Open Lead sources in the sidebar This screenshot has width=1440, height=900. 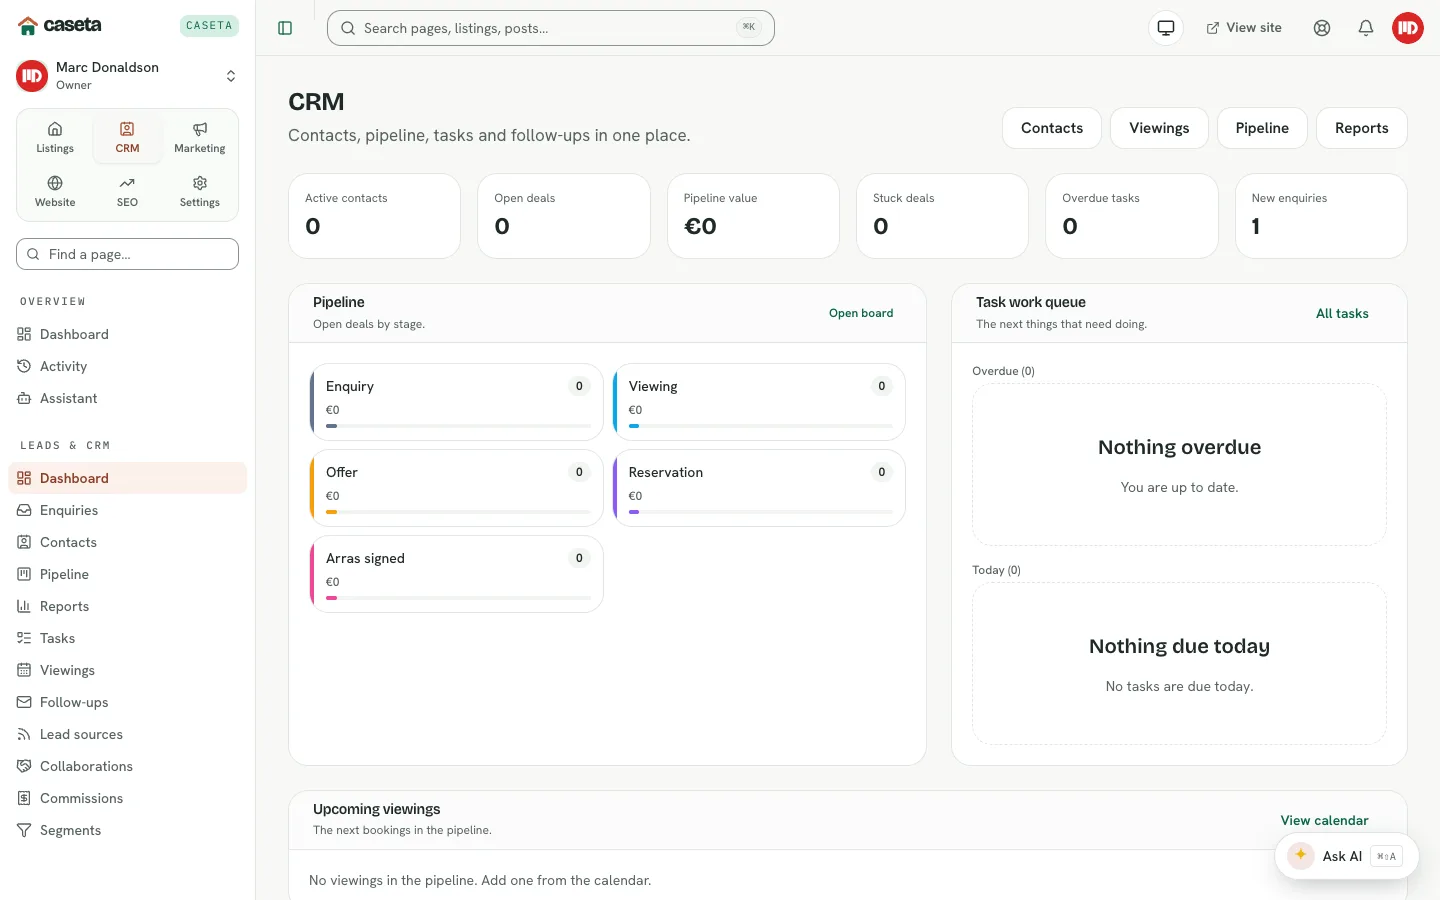[x=127, y=734]
